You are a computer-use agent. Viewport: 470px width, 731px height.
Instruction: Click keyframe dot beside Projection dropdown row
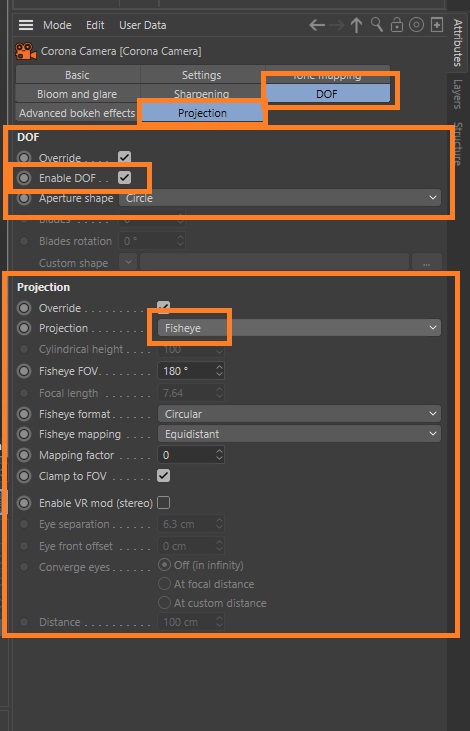(x=24, y=328)
